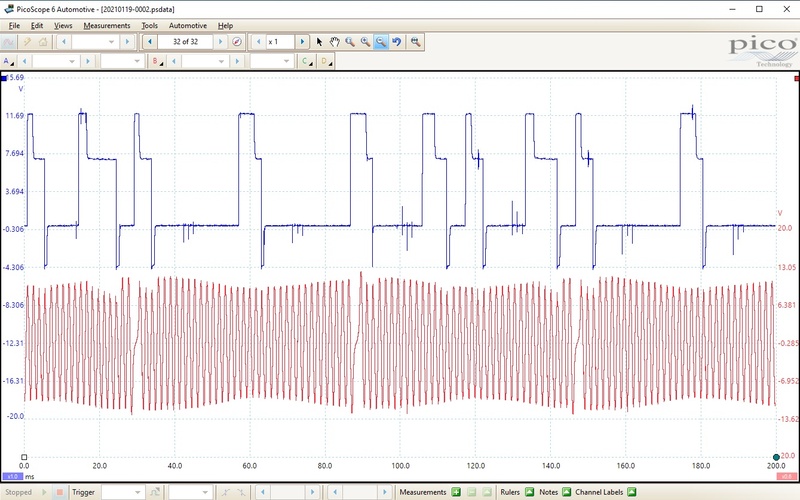800x500 pixels.
Task: Click the green add measurement plus button
Action: 456,492
